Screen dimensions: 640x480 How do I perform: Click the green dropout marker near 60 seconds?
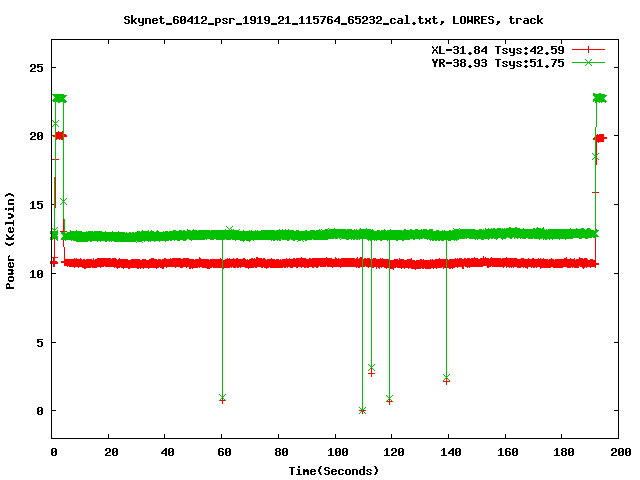click(x=222, y=397)
